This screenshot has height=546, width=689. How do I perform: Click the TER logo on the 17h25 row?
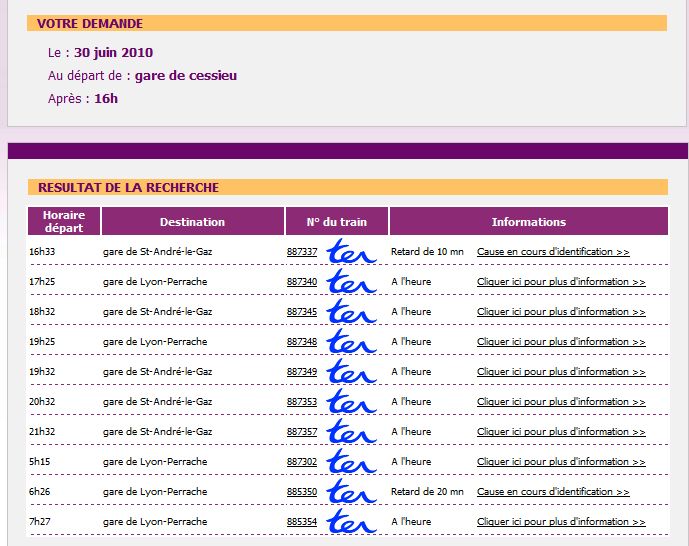coord(351,282)
